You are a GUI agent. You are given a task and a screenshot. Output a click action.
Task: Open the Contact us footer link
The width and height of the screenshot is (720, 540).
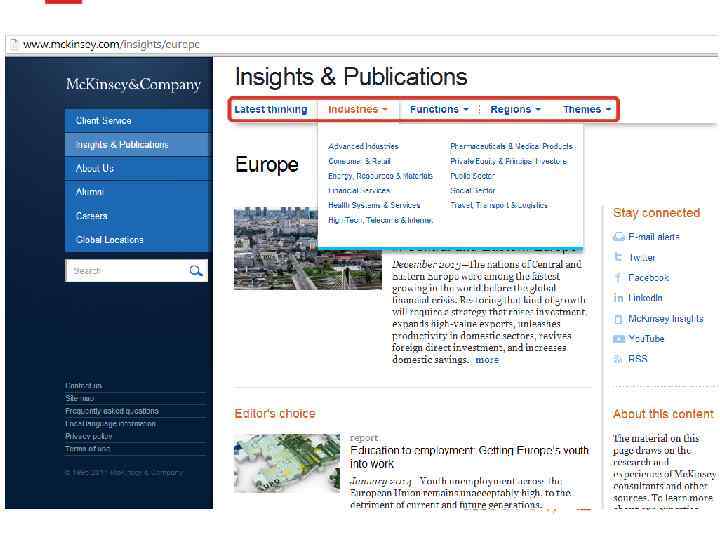pos(84,386)
